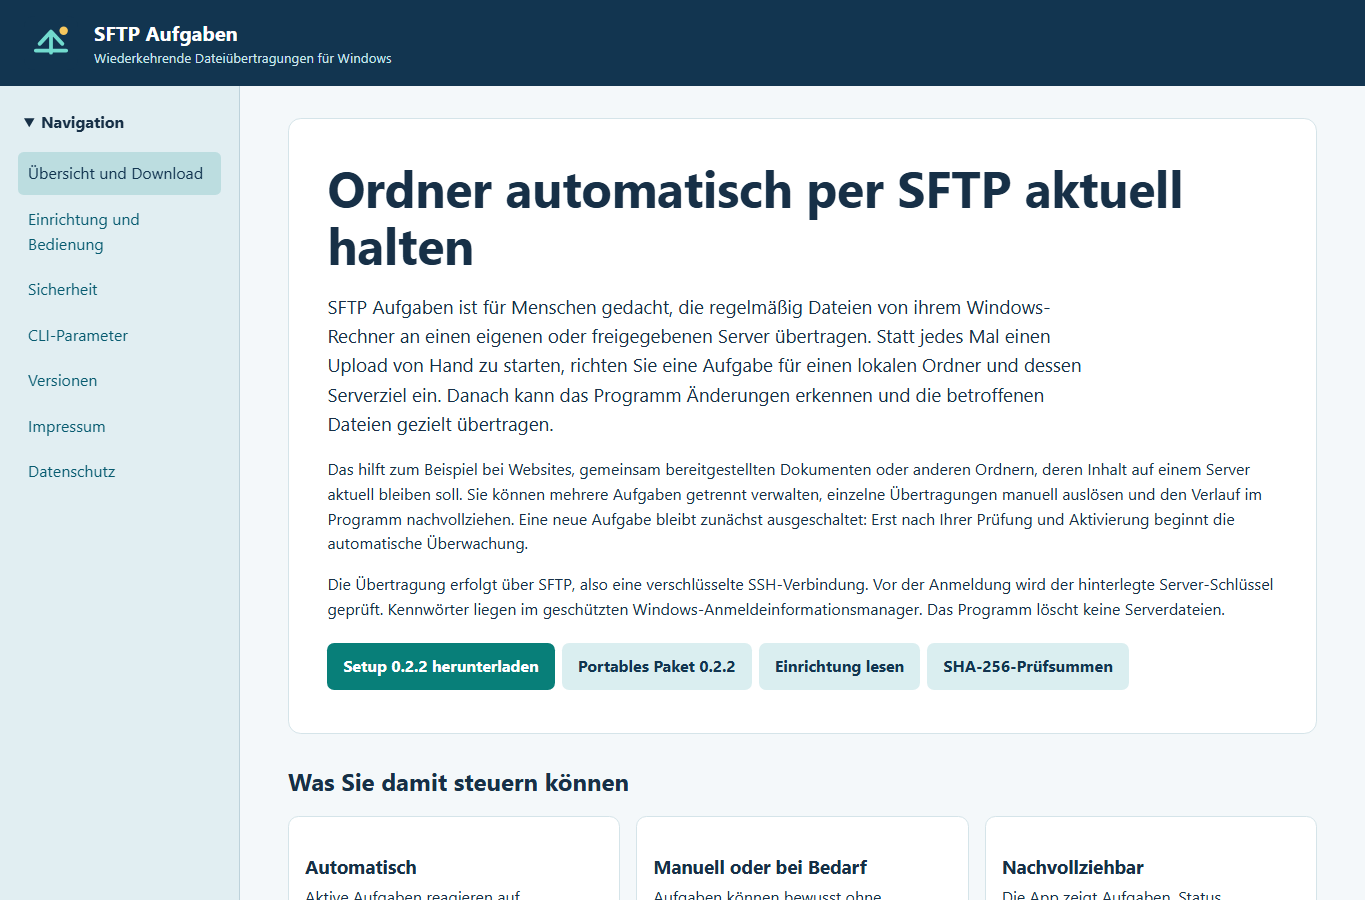This screenshot has width=1365, height=900.
Task: Click the SFTP Aufgaben header title
Action: point(166,34)
